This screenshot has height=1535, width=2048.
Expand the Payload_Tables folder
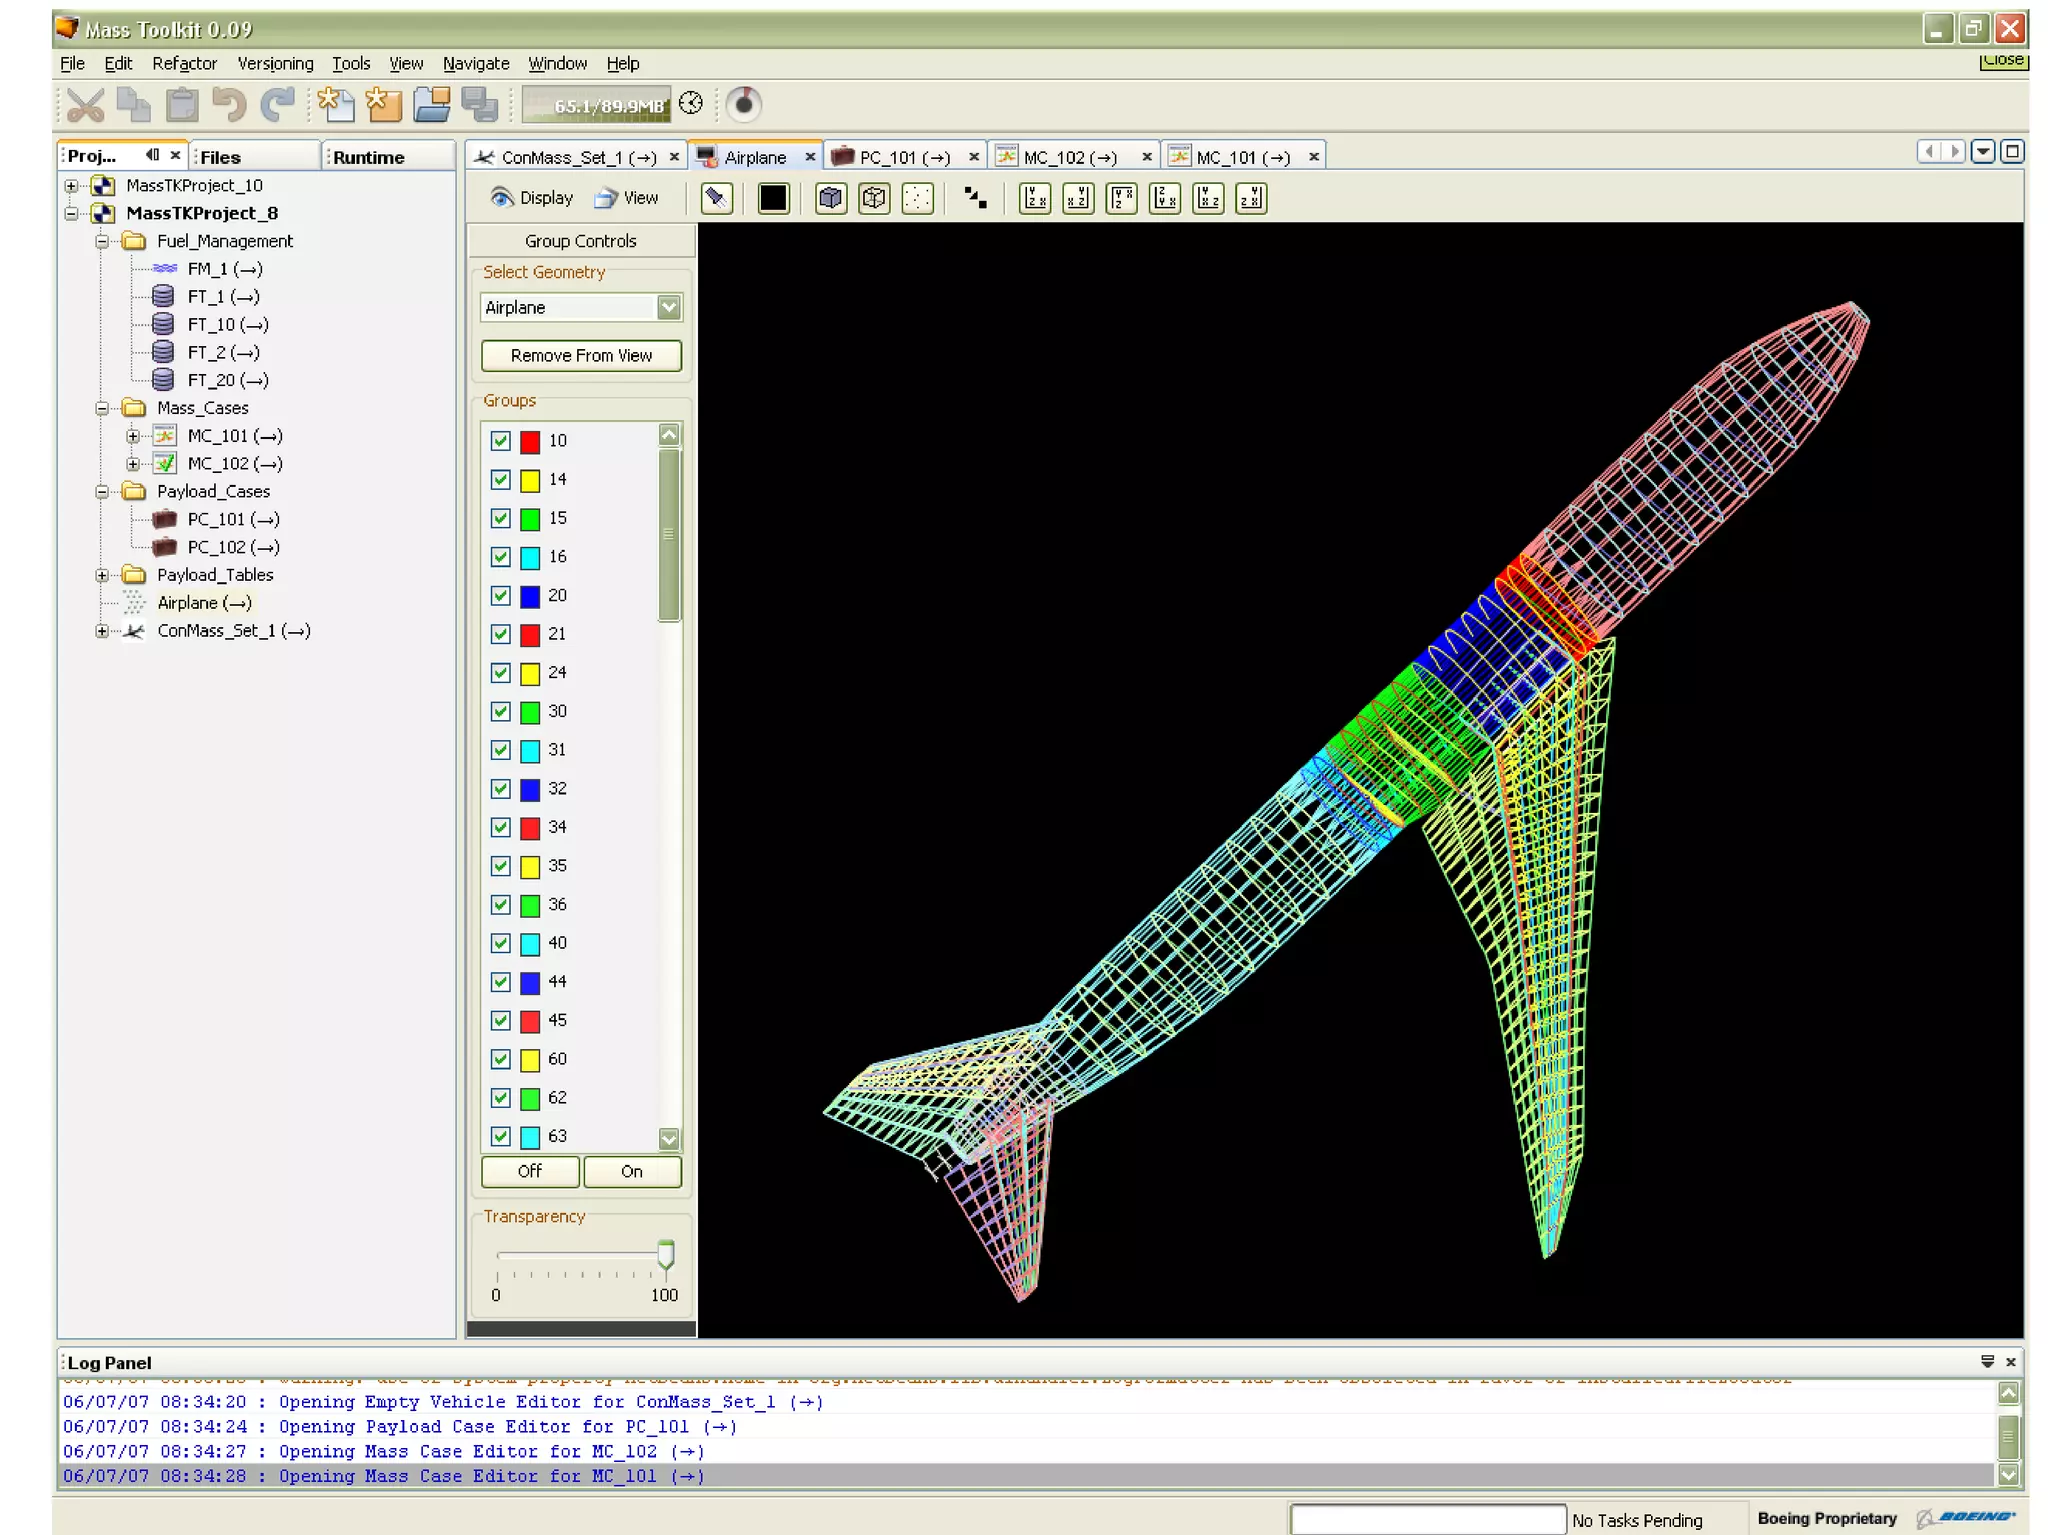click(x=102, y=576)
